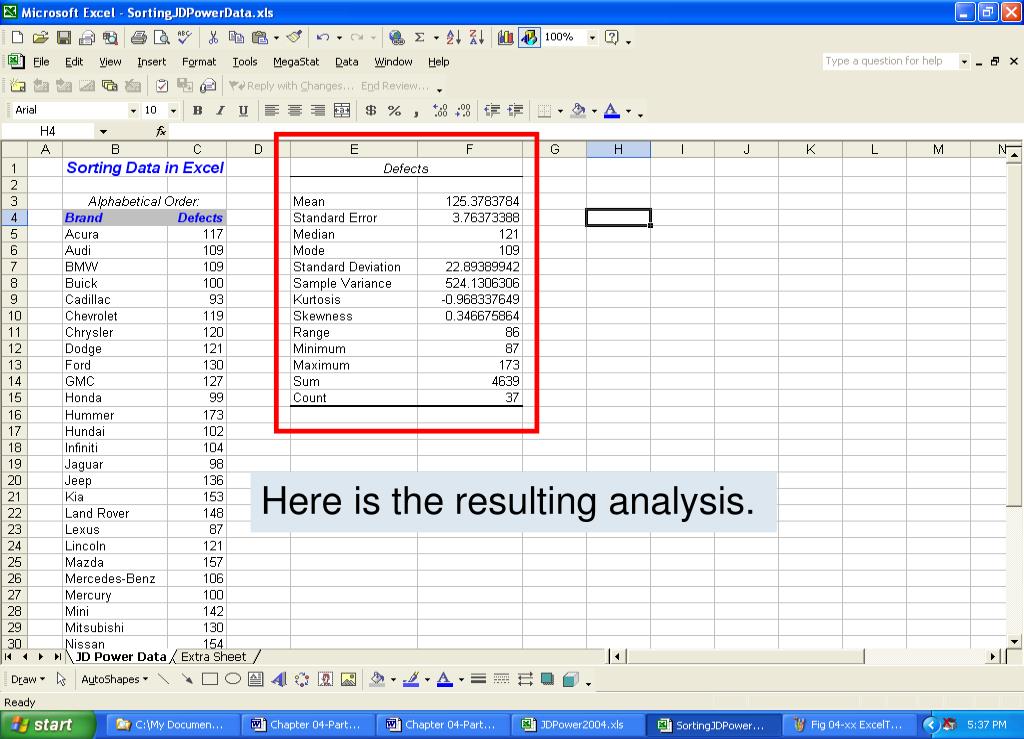Switch to the Extra Sheet tab
The height and width of the screenshot is (739, 1024).
pyautogui.click(x=214, y=657)
